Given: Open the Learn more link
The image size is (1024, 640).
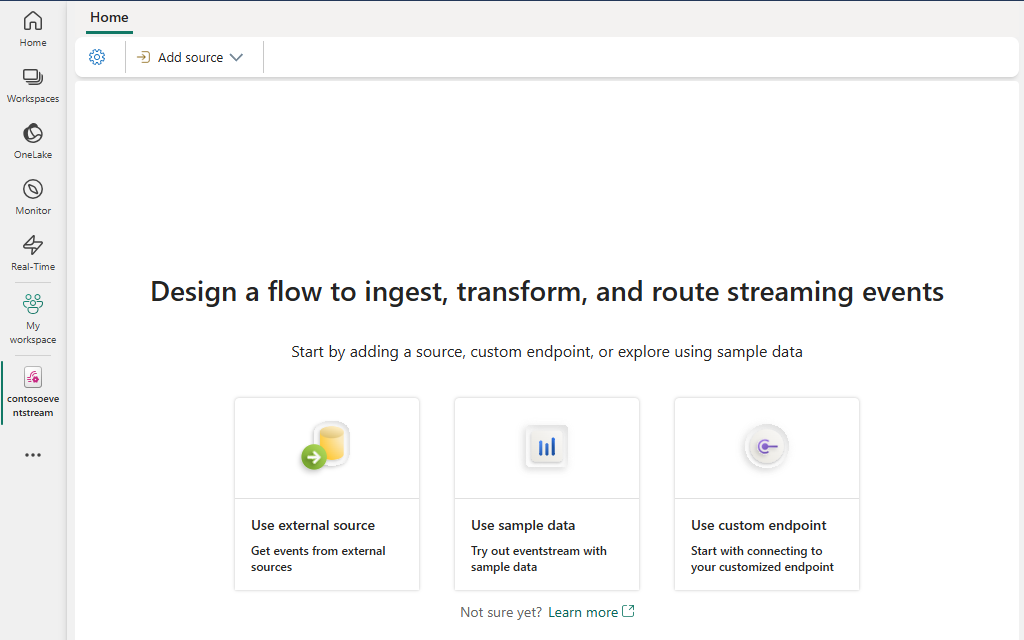Looking at the screenshot, I should [583, 612].
